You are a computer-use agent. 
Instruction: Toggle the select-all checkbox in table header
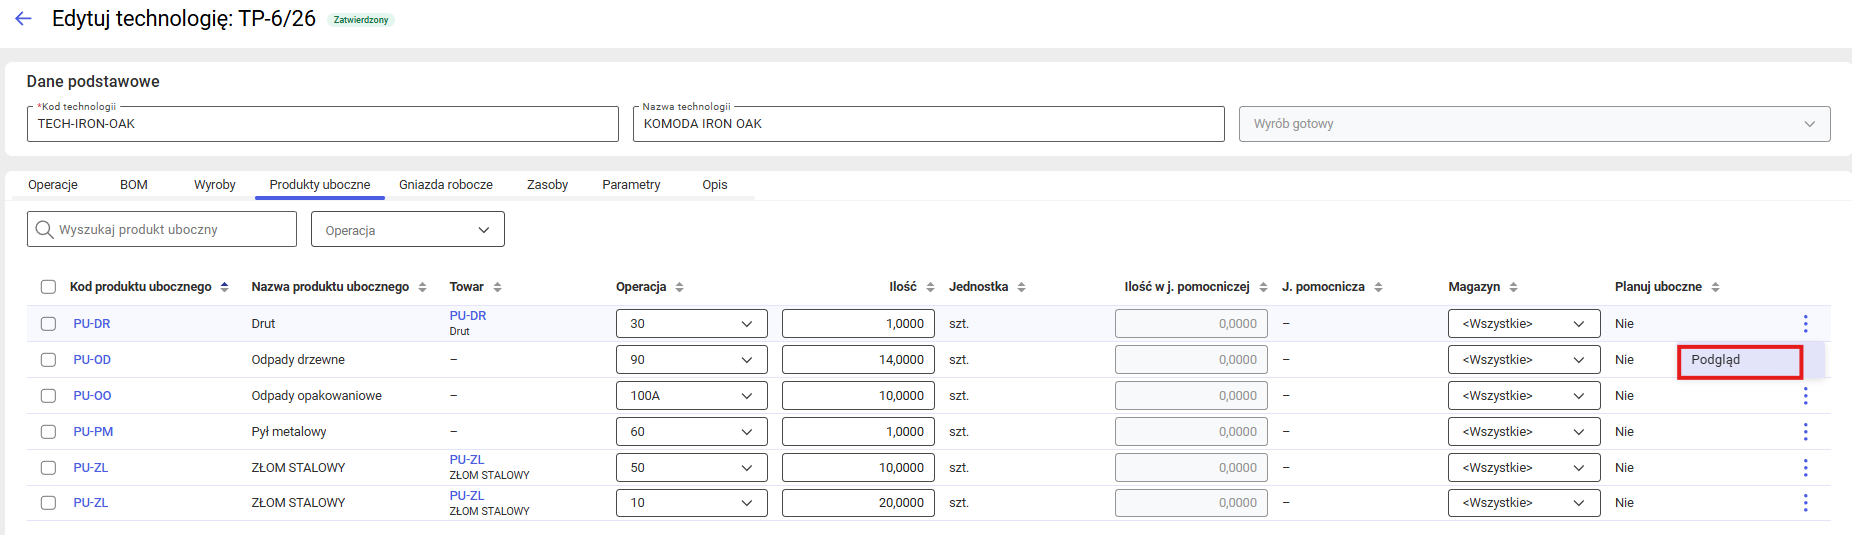click(48, 287)
